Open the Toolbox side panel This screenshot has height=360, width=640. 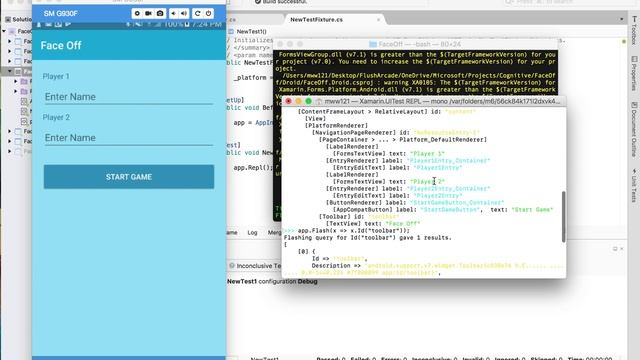[x=634, y=30]
